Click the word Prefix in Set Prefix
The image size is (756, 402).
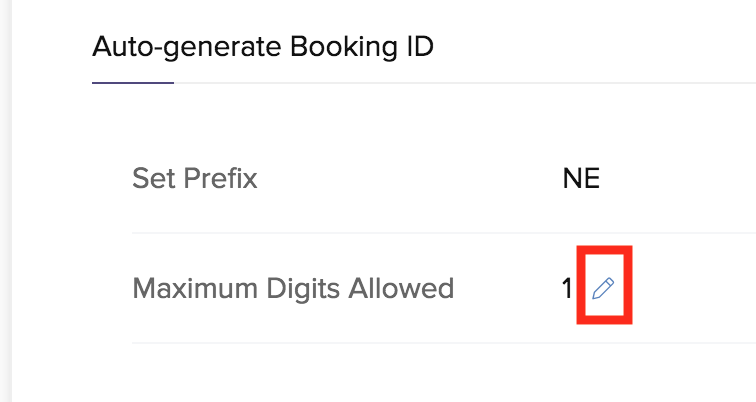click(220, 178)
